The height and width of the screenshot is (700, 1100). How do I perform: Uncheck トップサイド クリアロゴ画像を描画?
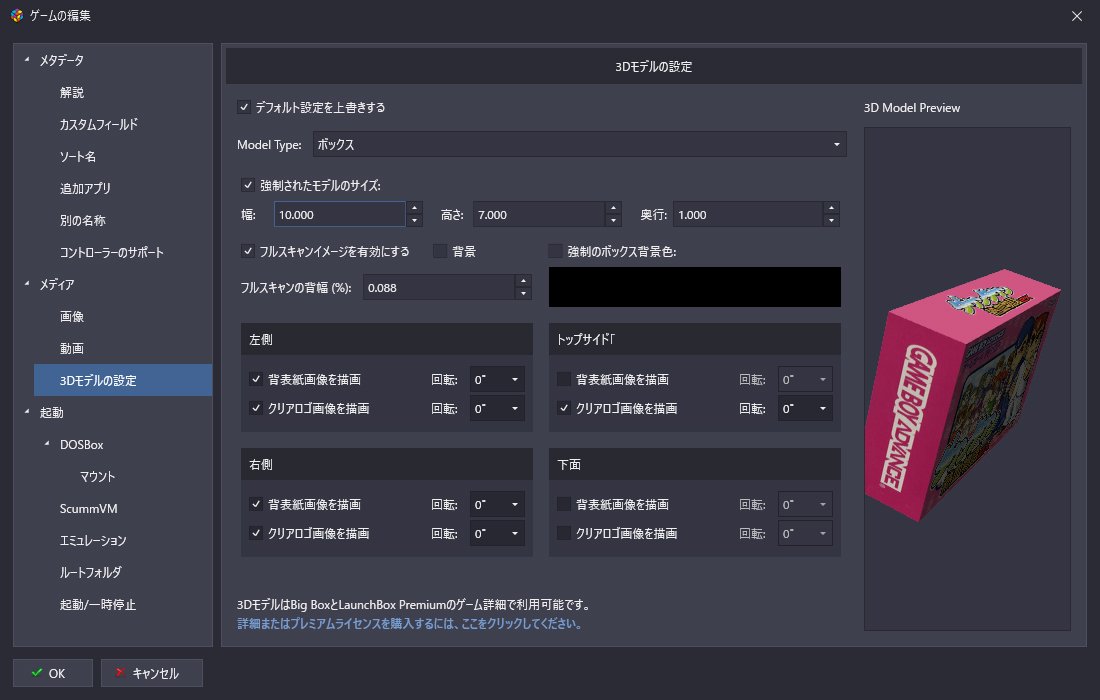pyautogui.click(x=564, y=408)
